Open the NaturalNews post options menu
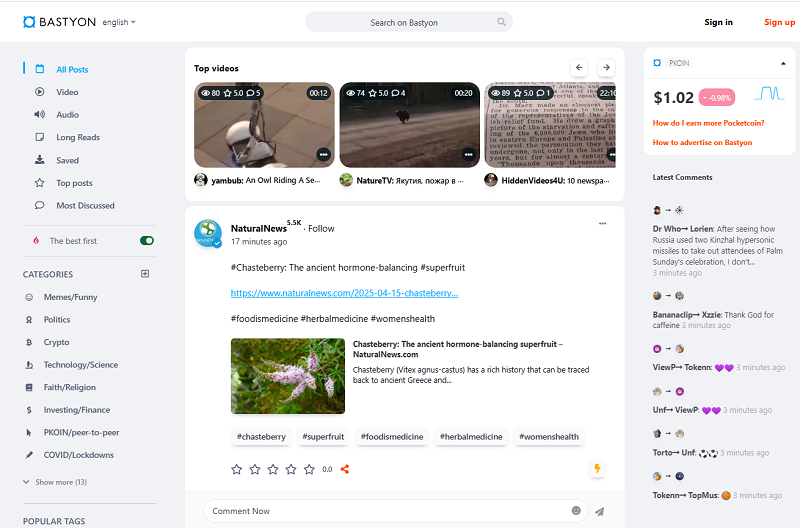 click(603, 223)
